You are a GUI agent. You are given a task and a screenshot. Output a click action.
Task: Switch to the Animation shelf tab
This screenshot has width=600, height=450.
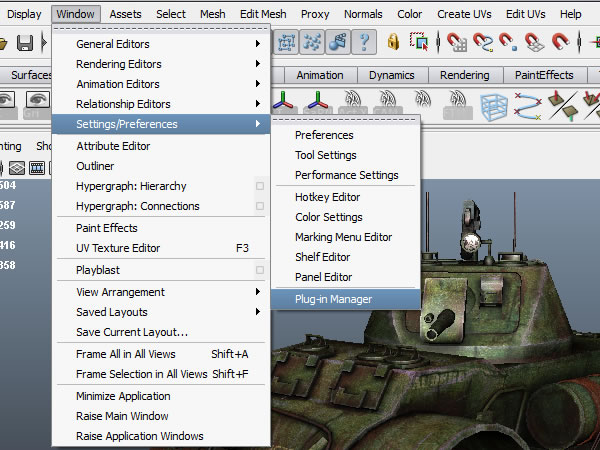(x=320, y=75)
